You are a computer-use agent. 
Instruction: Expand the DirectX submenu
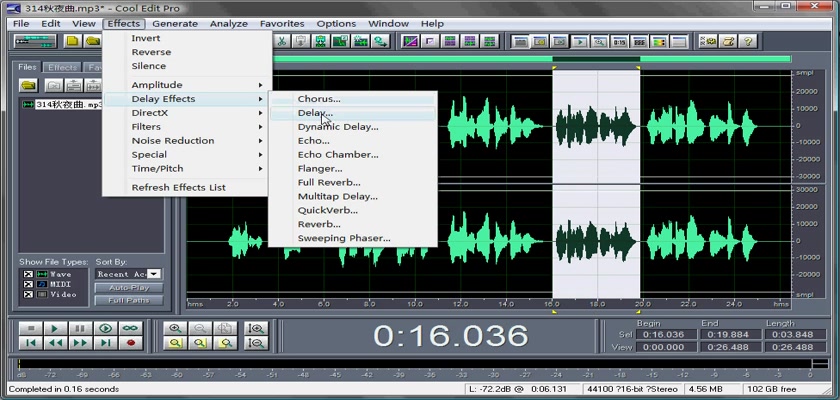pyautogui.click(x=185, y=112)
